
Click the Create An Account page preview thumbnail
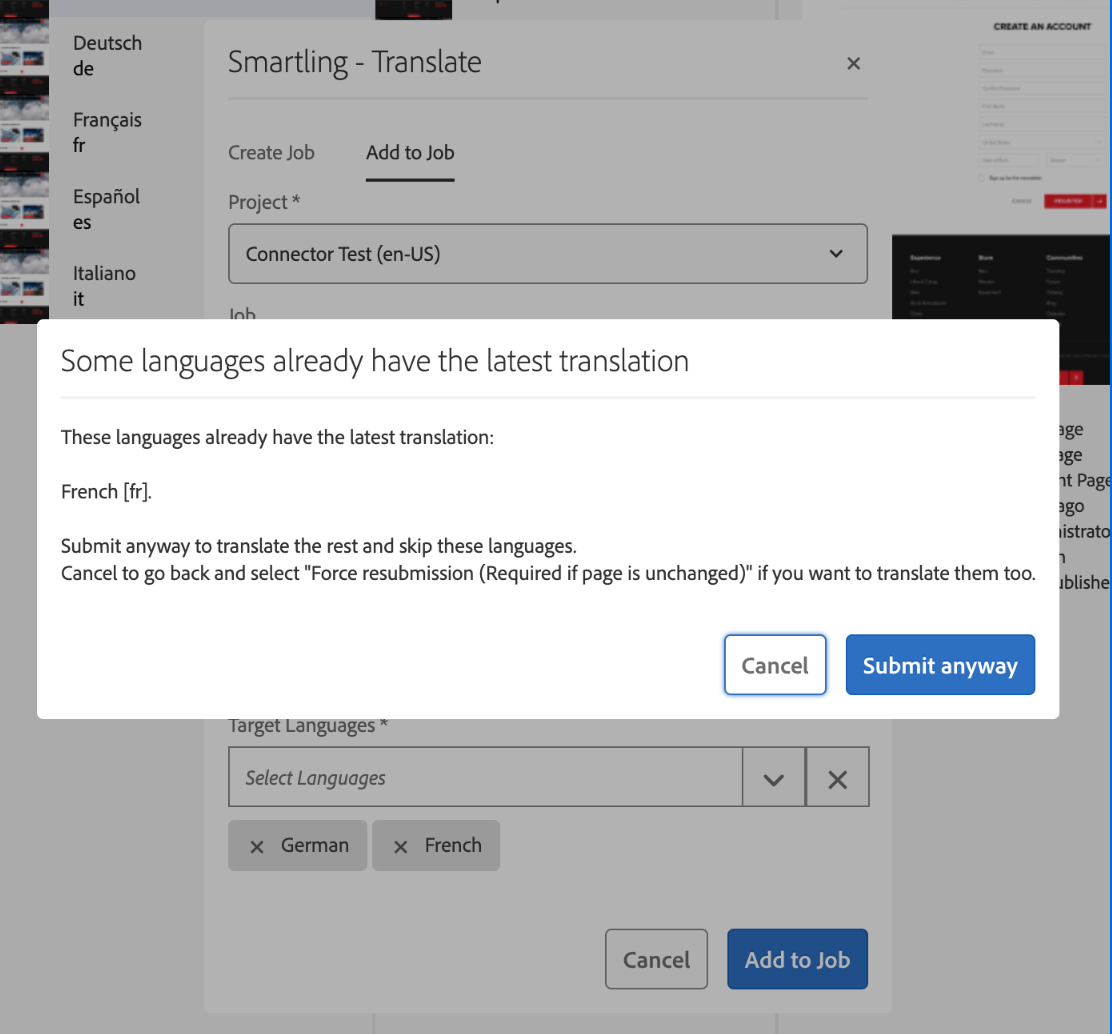1001,191
